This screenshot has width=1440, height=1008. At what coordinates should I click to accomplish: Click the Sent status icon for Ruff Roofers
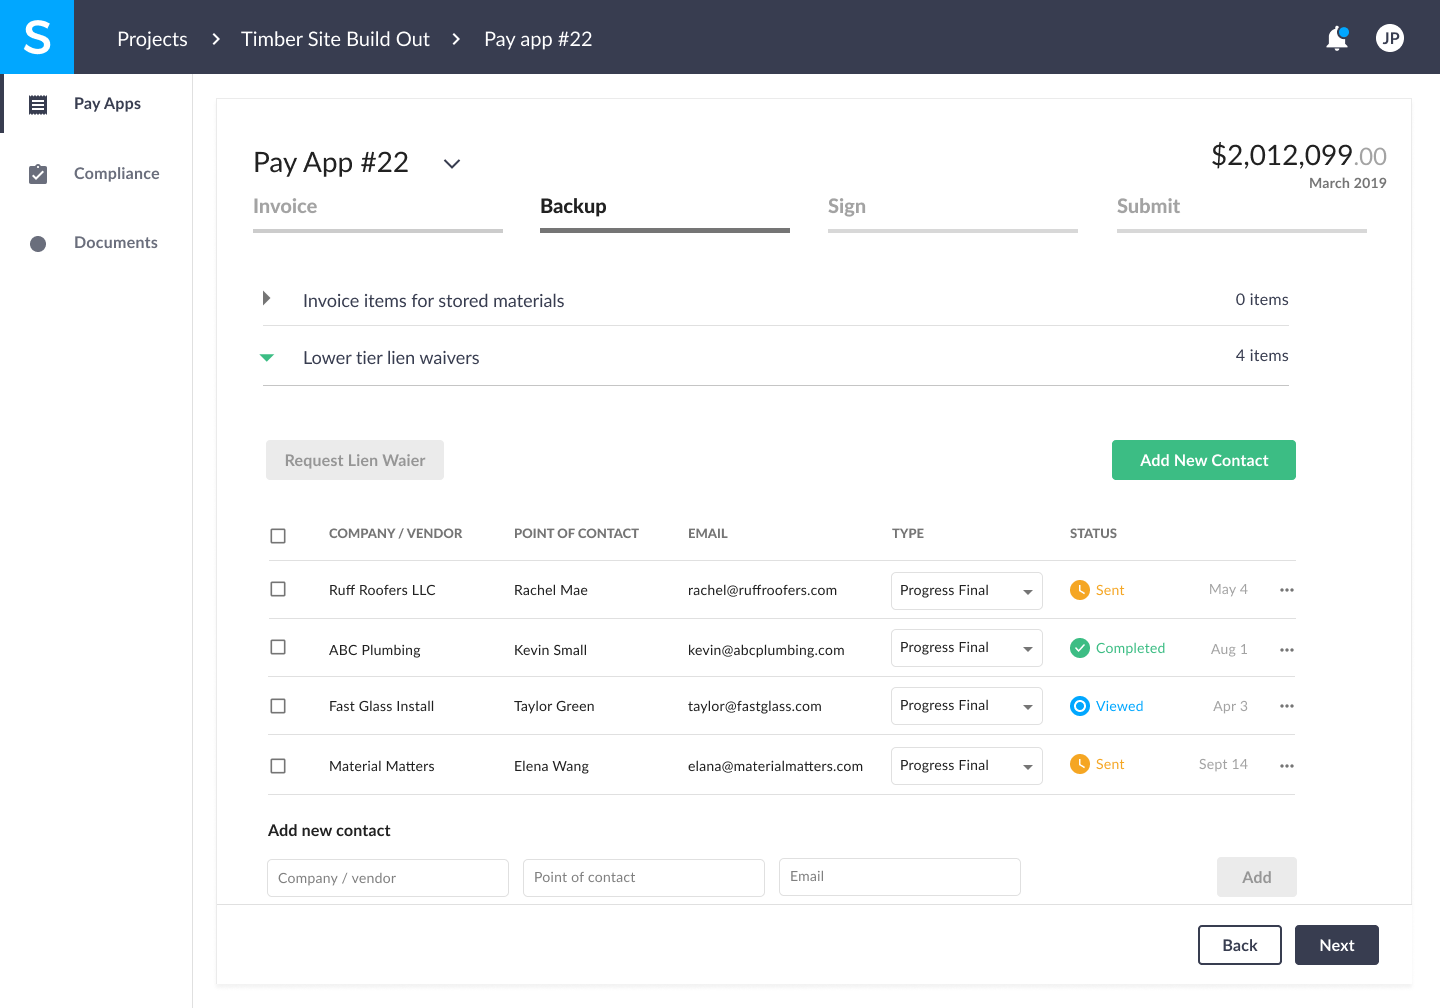click(x=1080, y=590)
